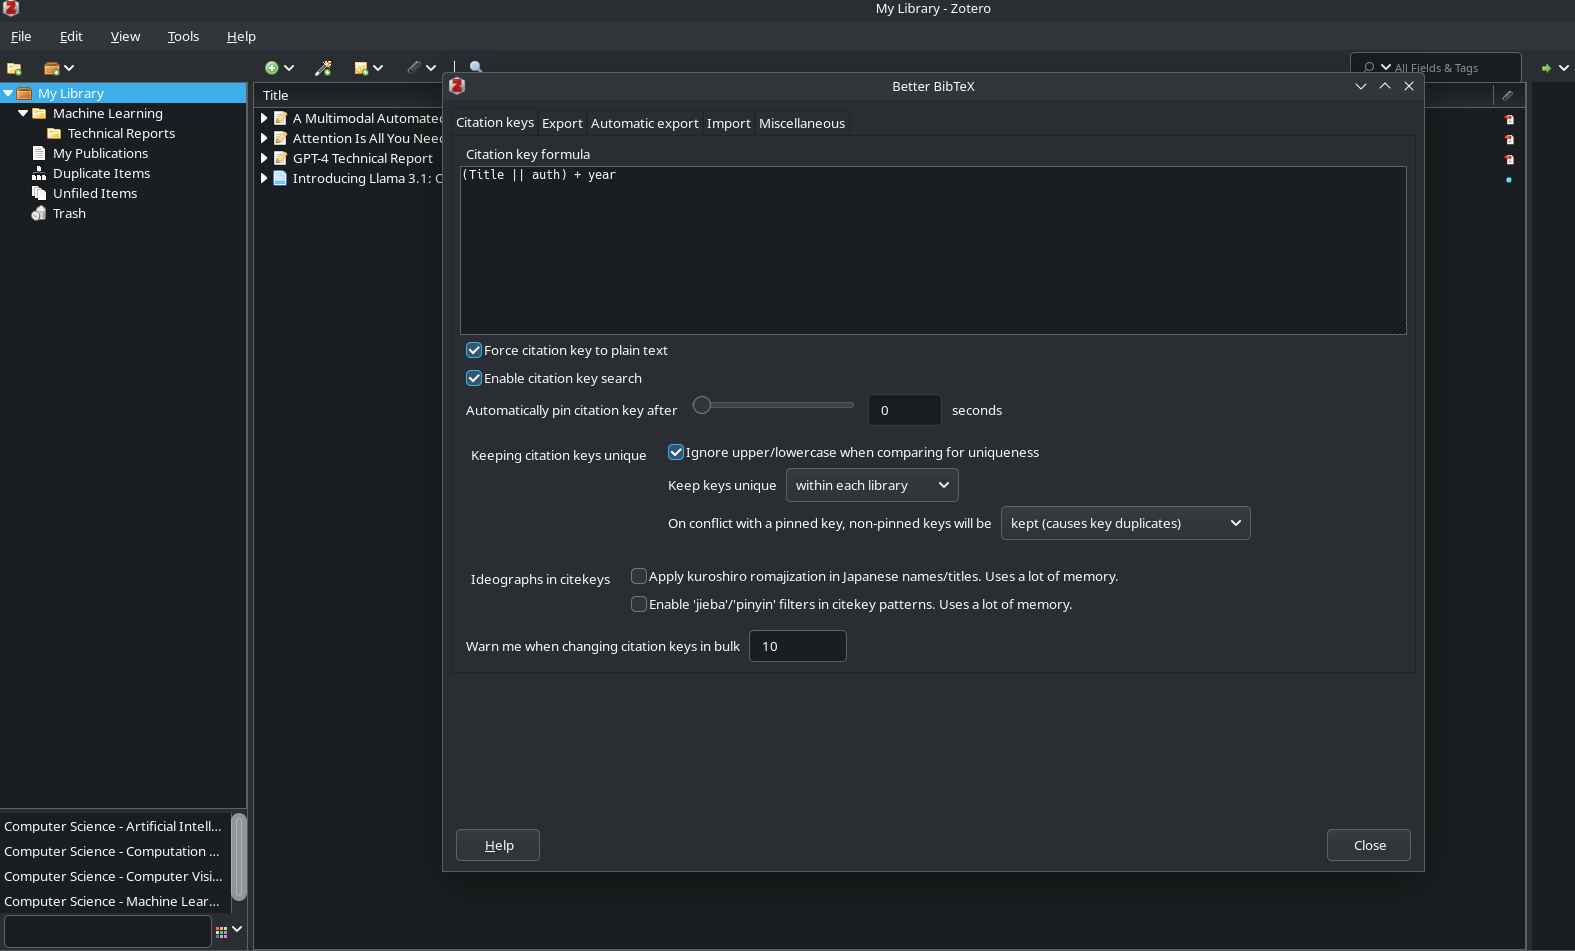This screenshot has height=951, width=1575.
Task: Enable jieba/pinyin filters checkbox
Action: pos(639,604)
